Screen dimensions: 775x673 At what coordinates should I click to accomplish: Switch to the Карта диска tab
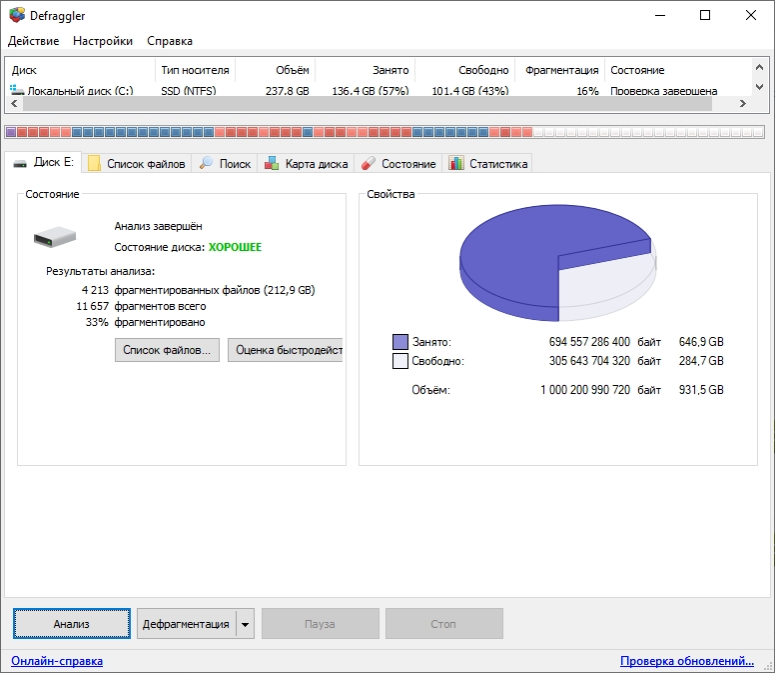point(306,164)
